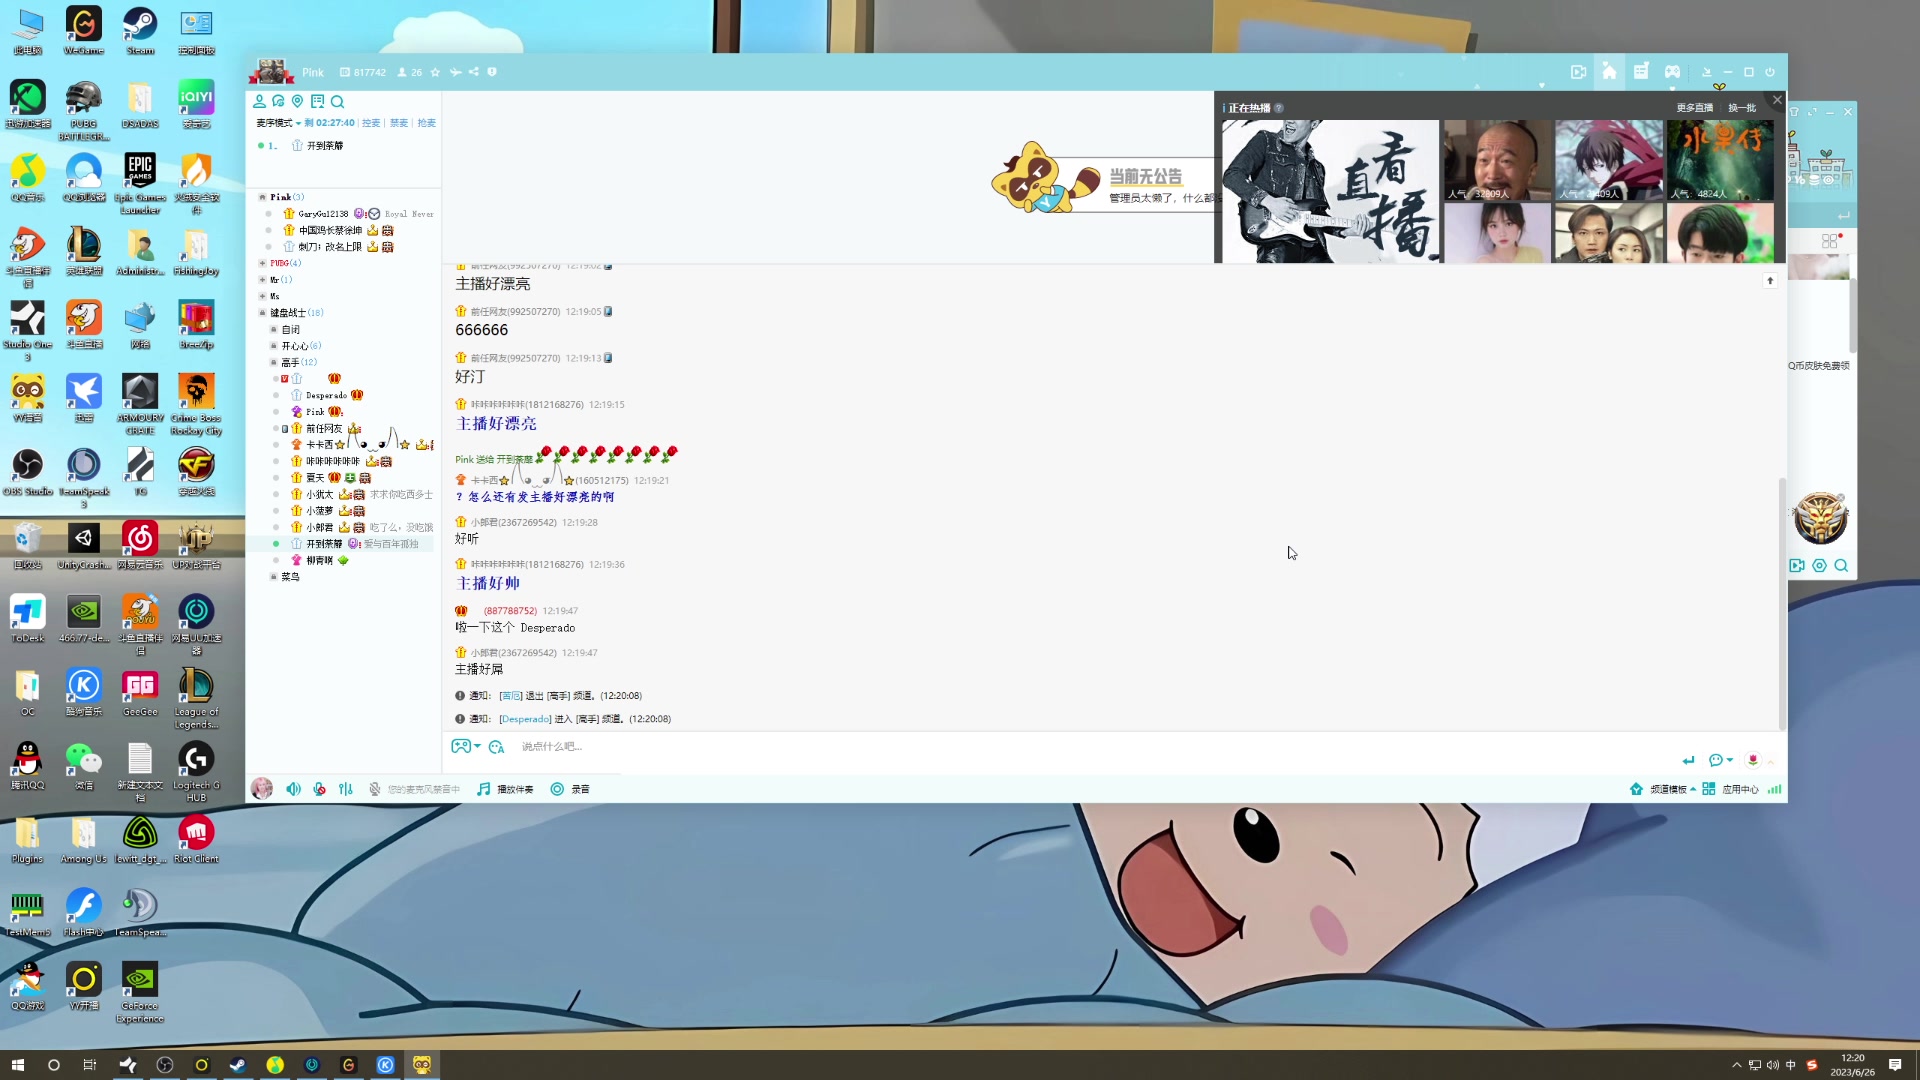The height and width of the screenshot is (1080, 1920).
Task: Open the OBS Studio desktop shortcut
Action: (x=28, y=472)
